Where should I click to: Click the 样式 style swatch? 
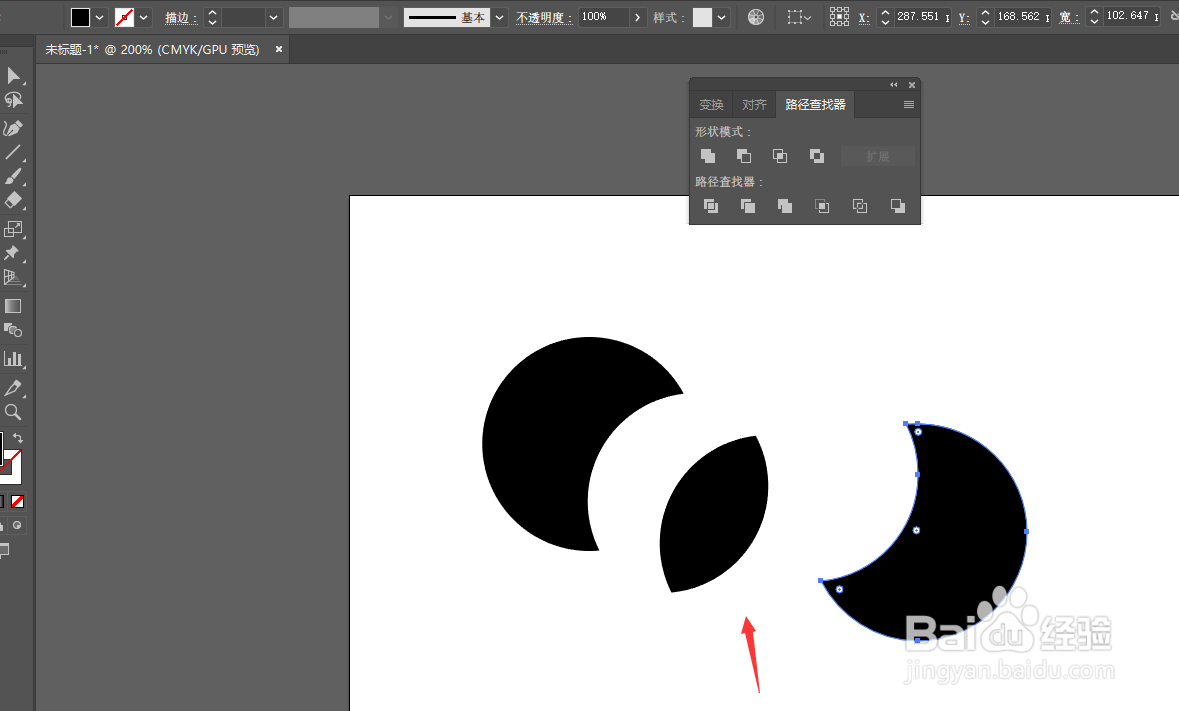coord(702,17)
